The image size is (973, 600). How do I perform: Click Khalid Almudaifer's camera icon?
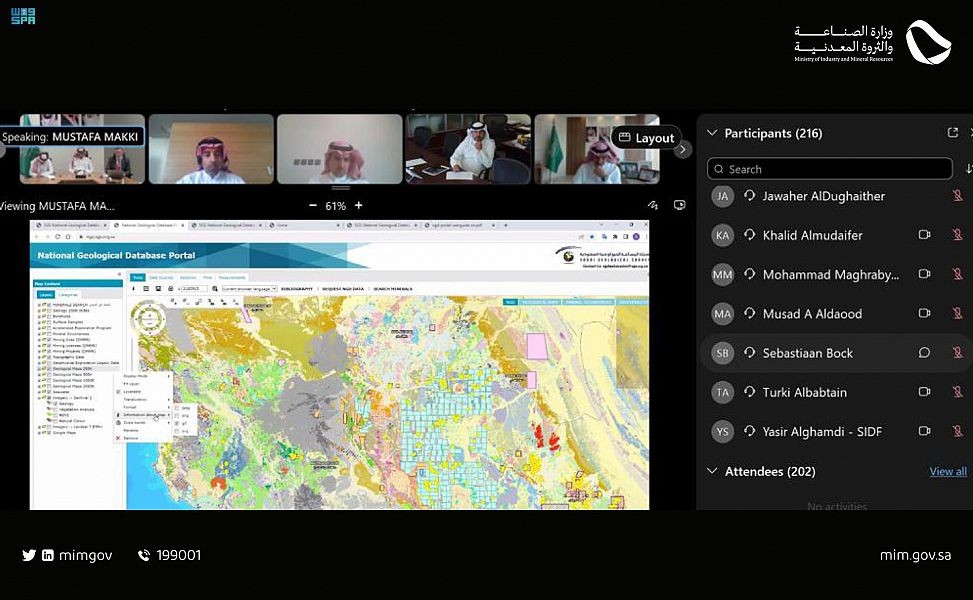tap(924, 235)
